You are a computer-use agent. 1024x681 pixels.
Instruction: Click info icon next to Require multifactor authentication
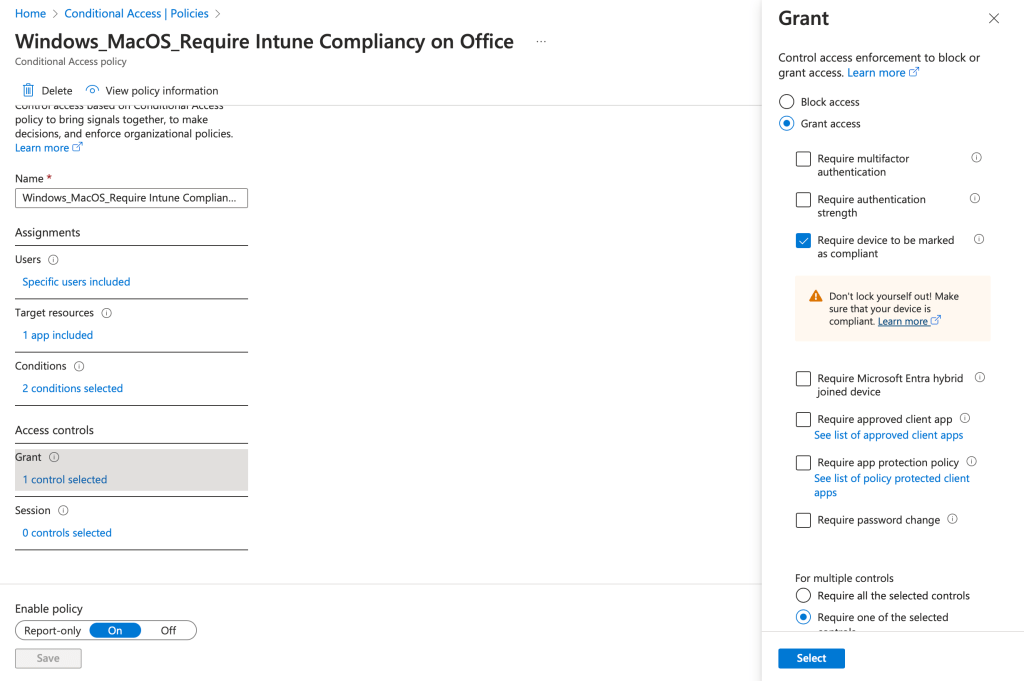click(976, 158)
